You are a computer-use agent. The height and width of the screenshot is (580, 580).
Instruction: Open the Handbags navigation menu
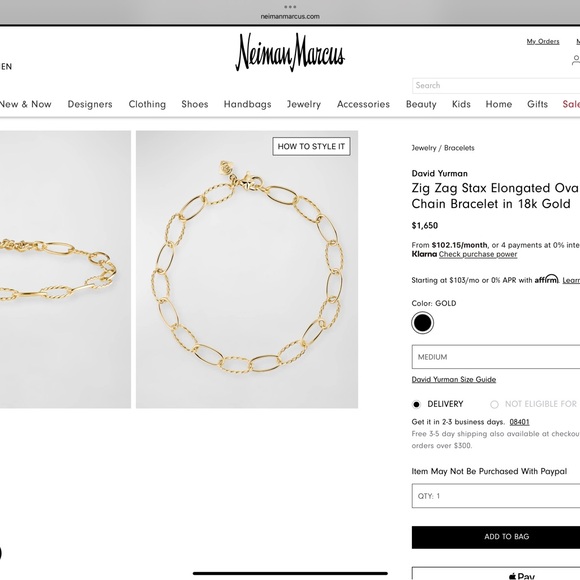coord(247,104)
